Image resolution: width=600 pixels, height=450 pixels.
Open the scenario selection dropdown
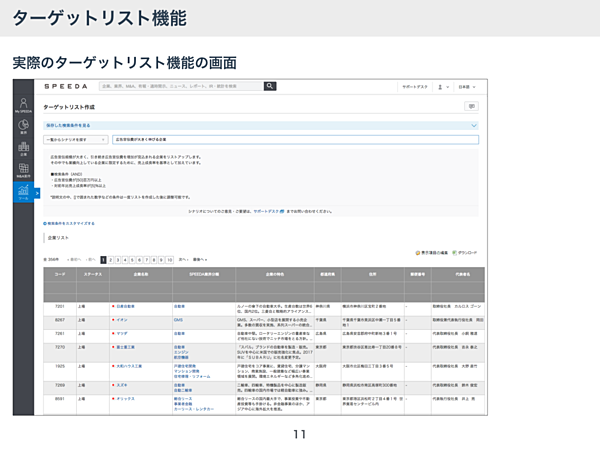pyautogui.click(x=75, y=141)
